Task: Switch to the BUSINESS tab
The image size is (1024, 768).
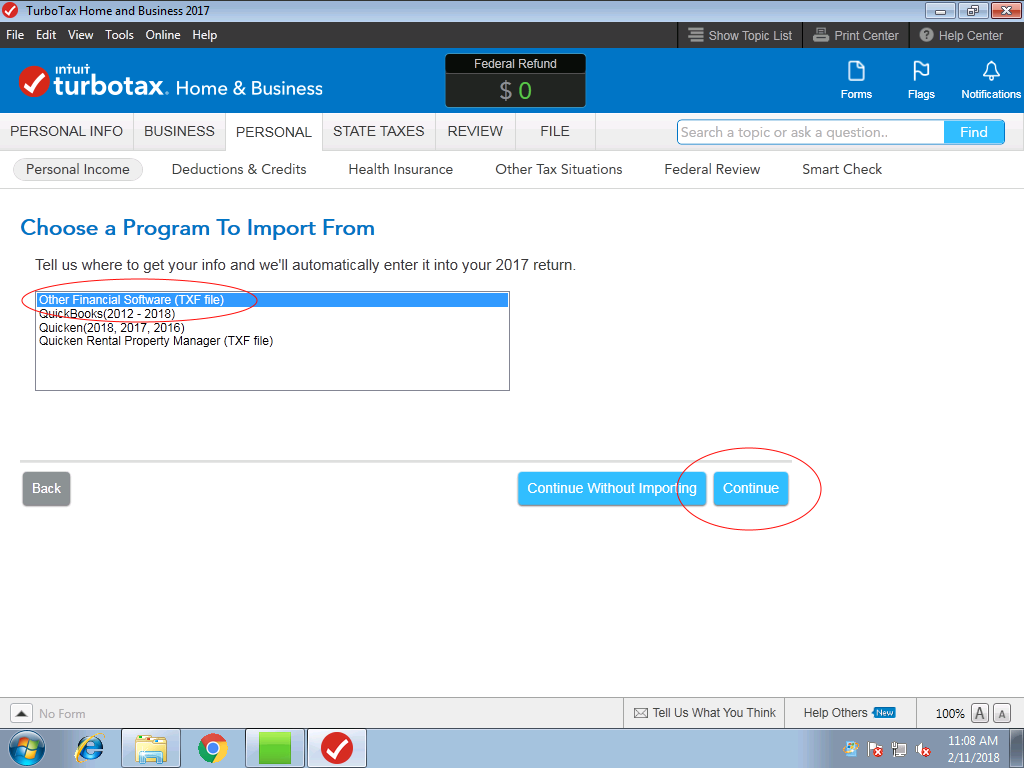Action: (x=180, y=131)
